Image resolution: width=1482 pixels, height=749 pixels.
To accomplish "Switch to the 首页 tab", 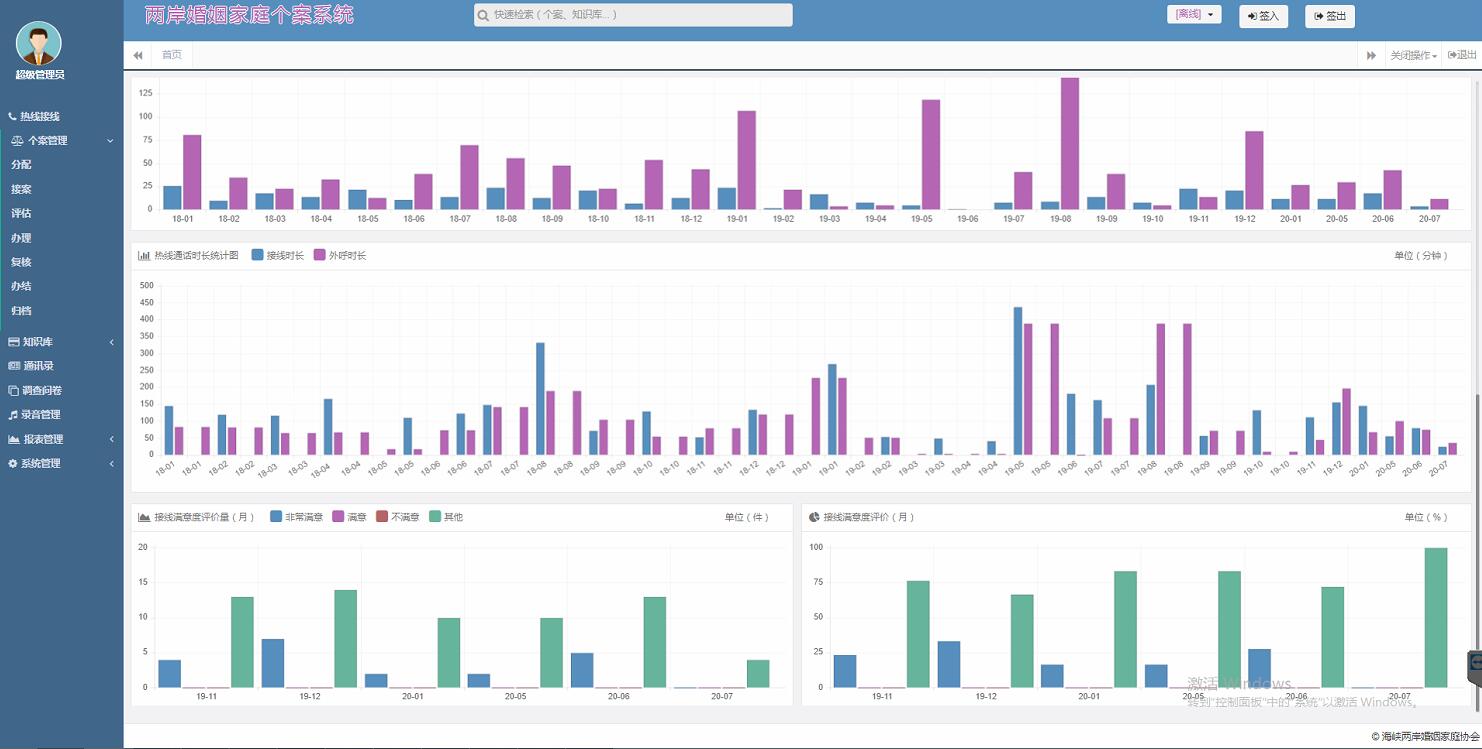I will 172,55.
